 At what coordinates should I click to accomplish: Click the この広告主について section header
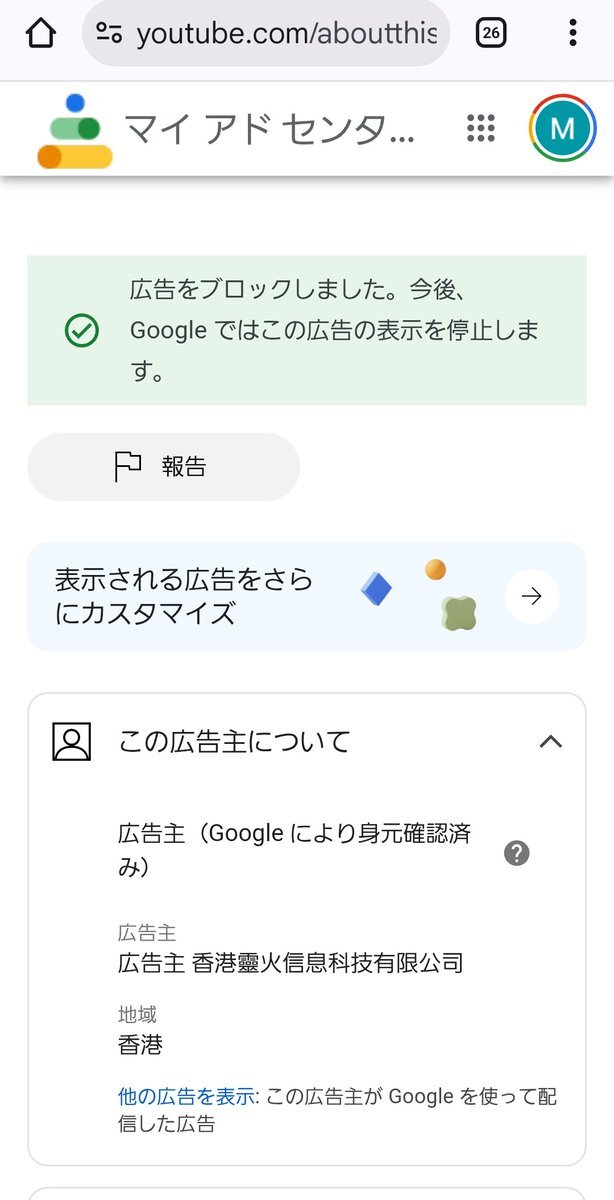pos(307,742)
